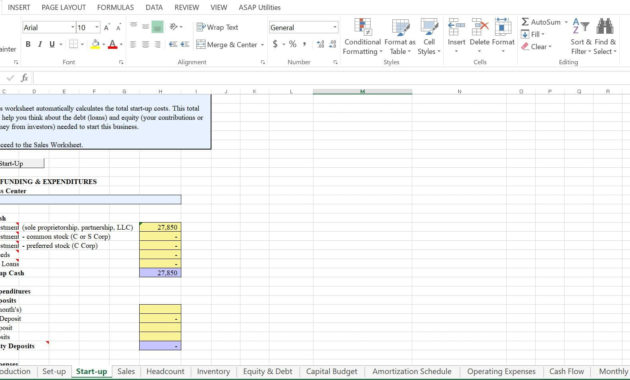Switch to the Capital Budget sheet

[331, 371]
